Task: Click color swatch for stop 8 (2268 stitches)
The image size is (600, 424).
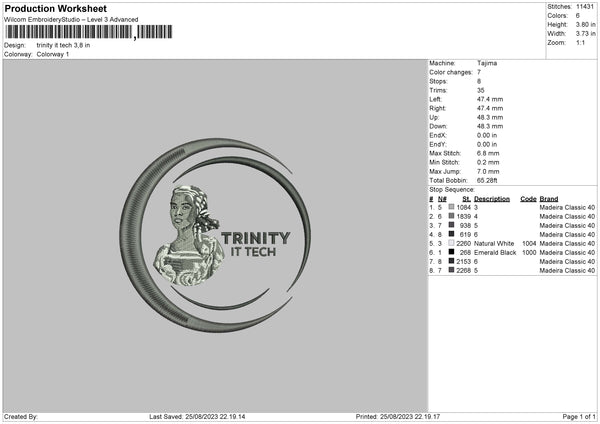Action: pos(452,270)
